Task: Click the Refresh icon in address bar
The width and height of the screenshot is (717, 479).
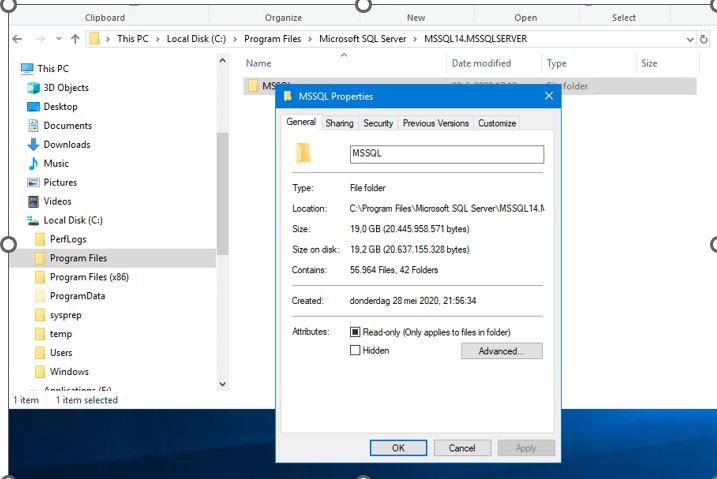Action: tap(706, 39)
